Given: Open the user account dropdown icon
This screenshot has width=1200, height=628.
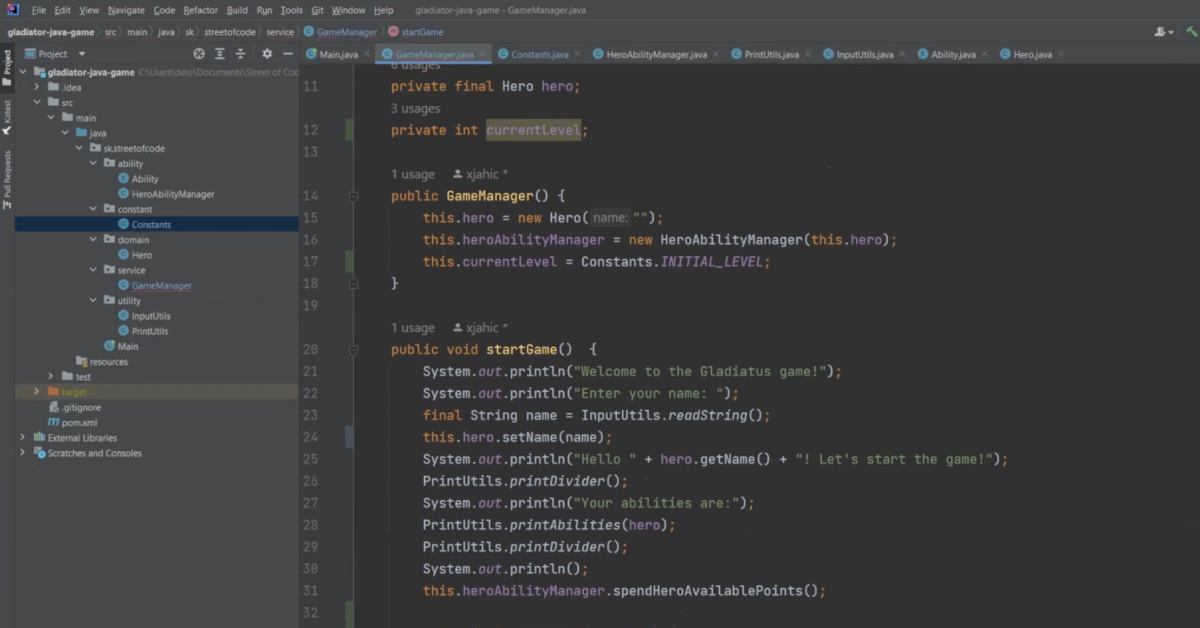Looking at the screenshot, I should tap(1164, 32).
